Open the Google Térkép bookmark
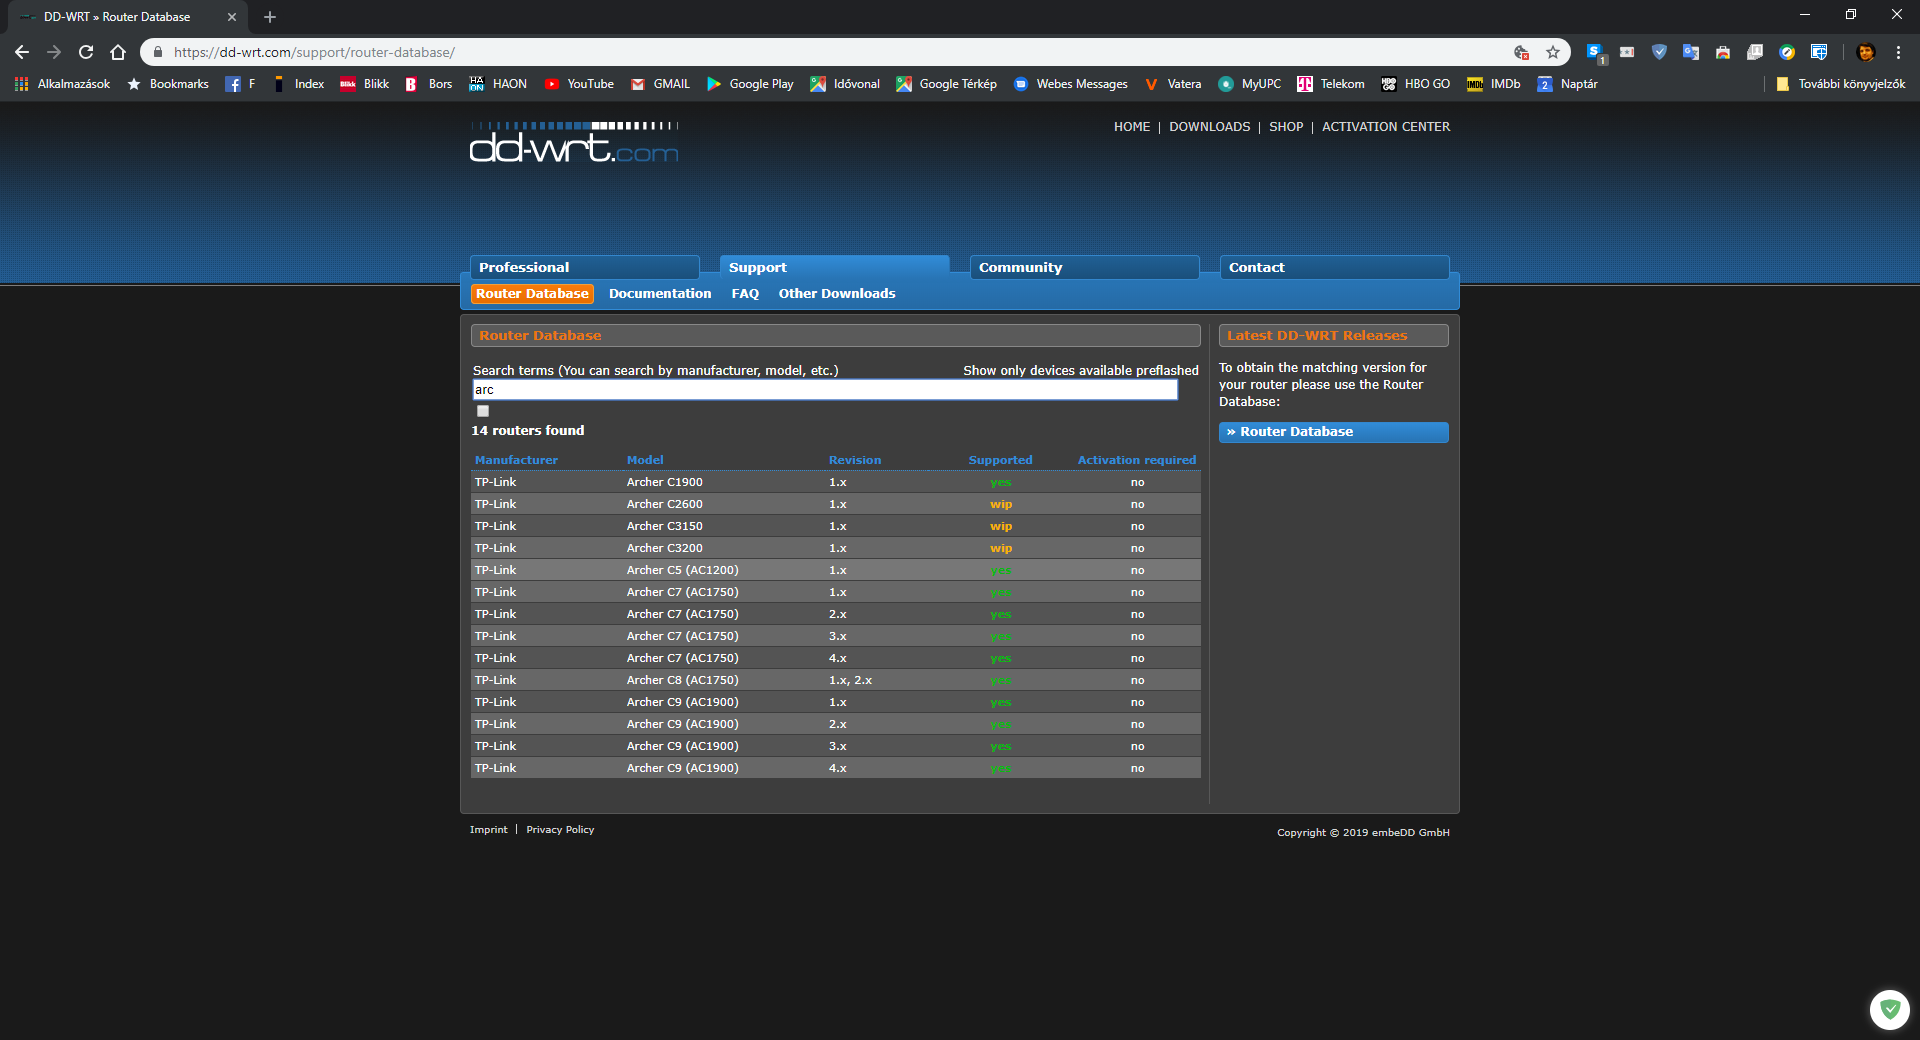The width and height of the screenshot is (1920, 1040). pyautogui.click(x=946, y=84)
